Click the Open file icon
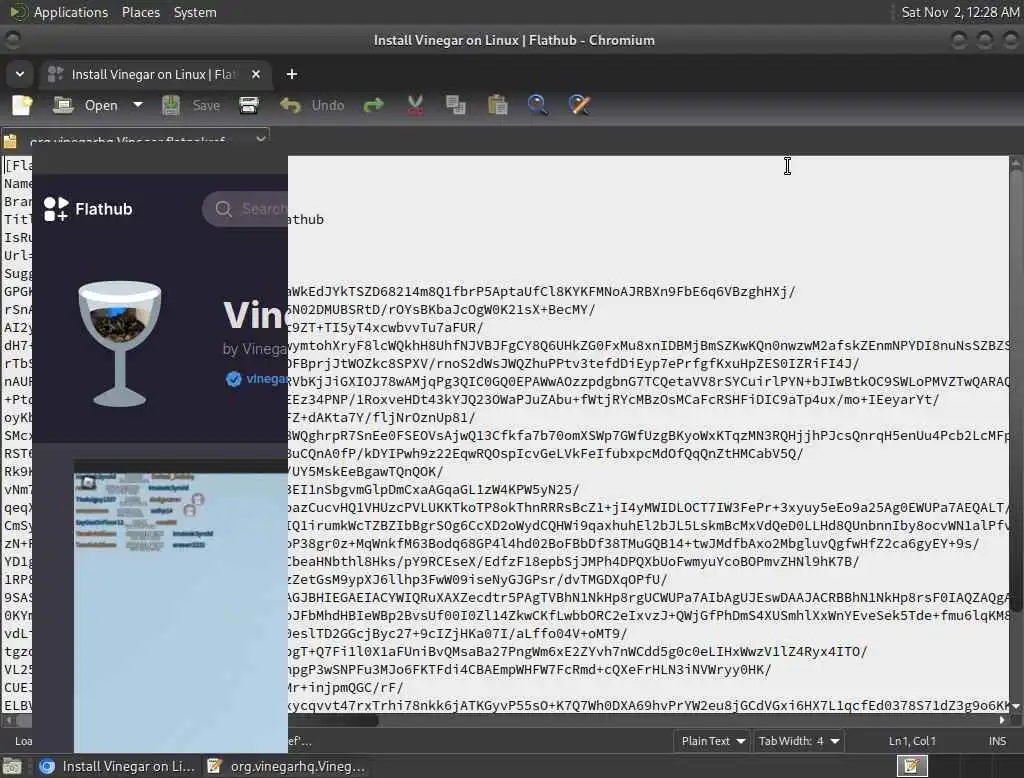The width and height of the screenshot is (1024, 778). click(x=63, y=105)
